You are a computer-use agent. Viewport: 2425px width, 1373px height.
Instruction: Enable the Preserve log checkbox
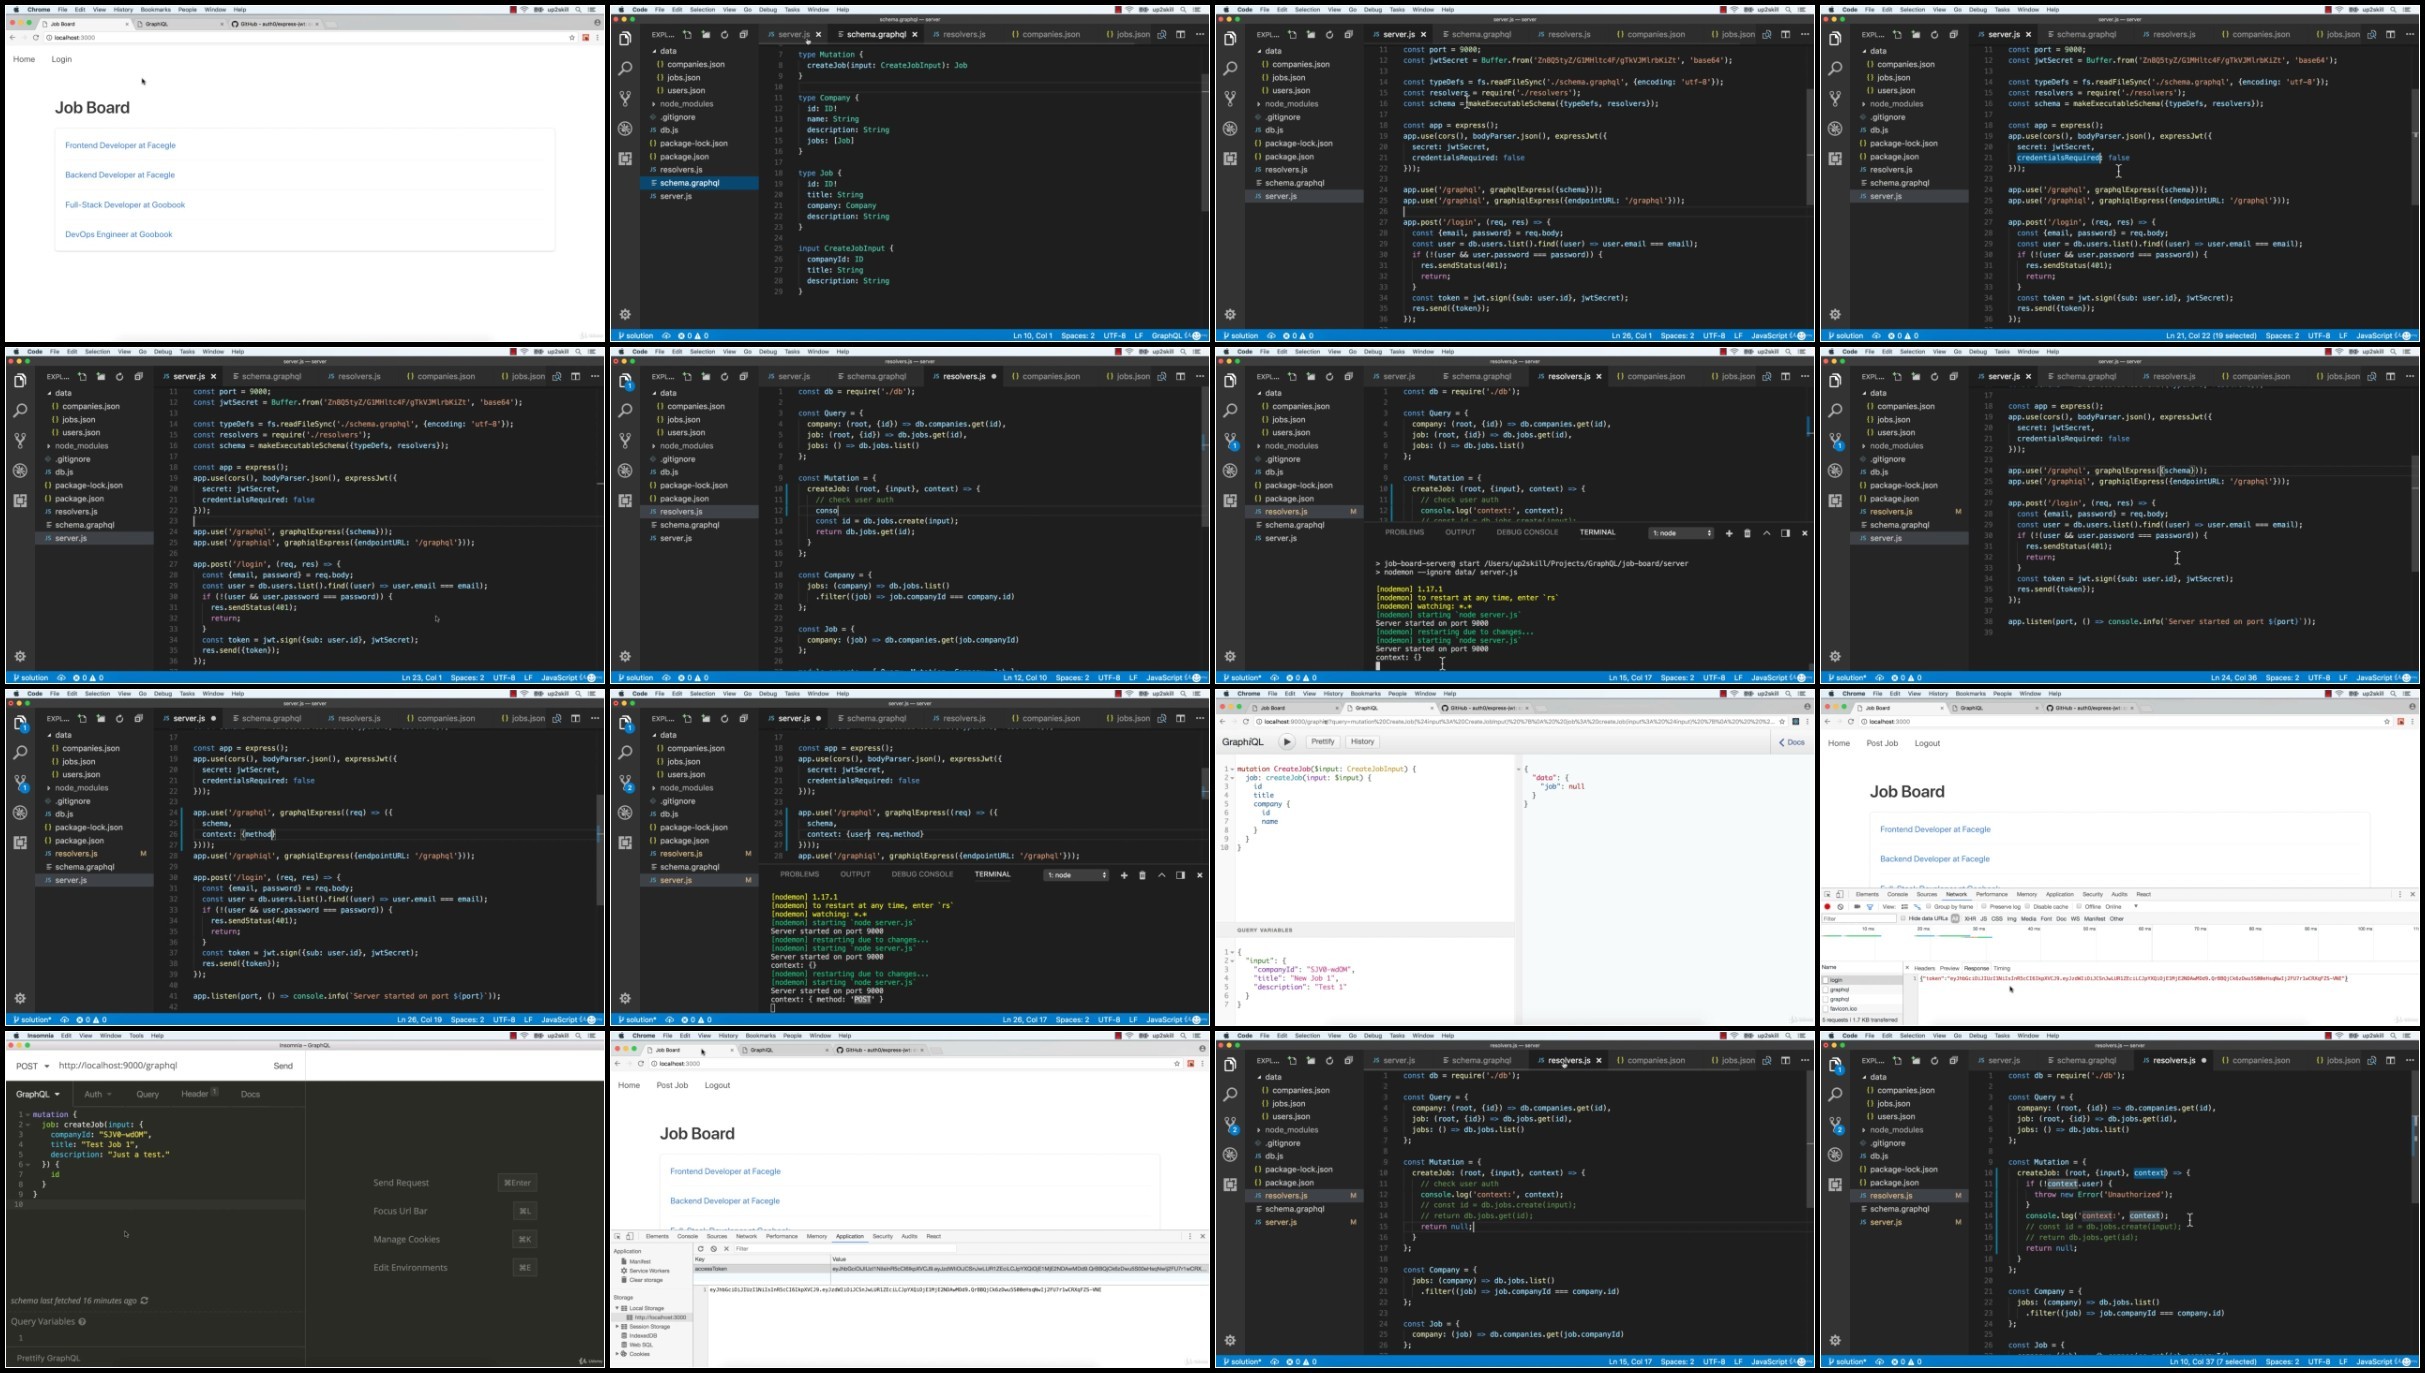click(x=1984, y=906)
